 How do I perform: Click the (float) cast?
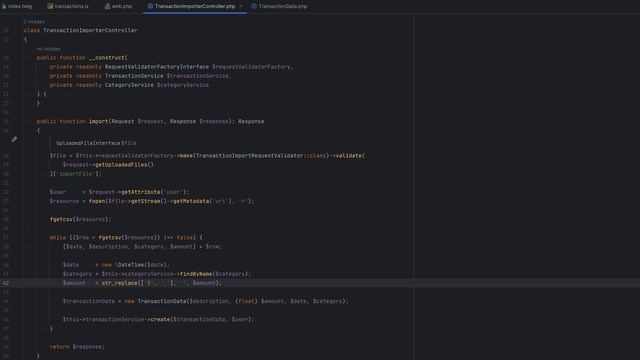tap(247, 301)
